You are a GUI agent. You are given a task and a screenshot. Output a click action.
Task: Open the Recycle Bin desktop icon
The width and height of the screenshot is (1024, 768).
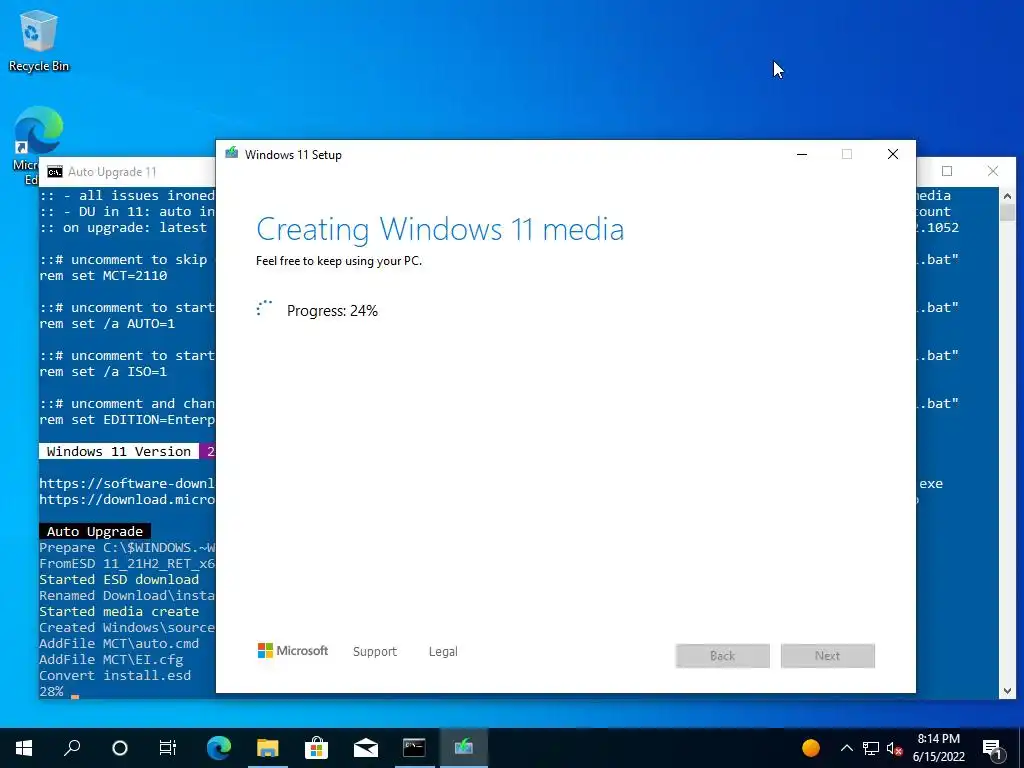[39, 40]
